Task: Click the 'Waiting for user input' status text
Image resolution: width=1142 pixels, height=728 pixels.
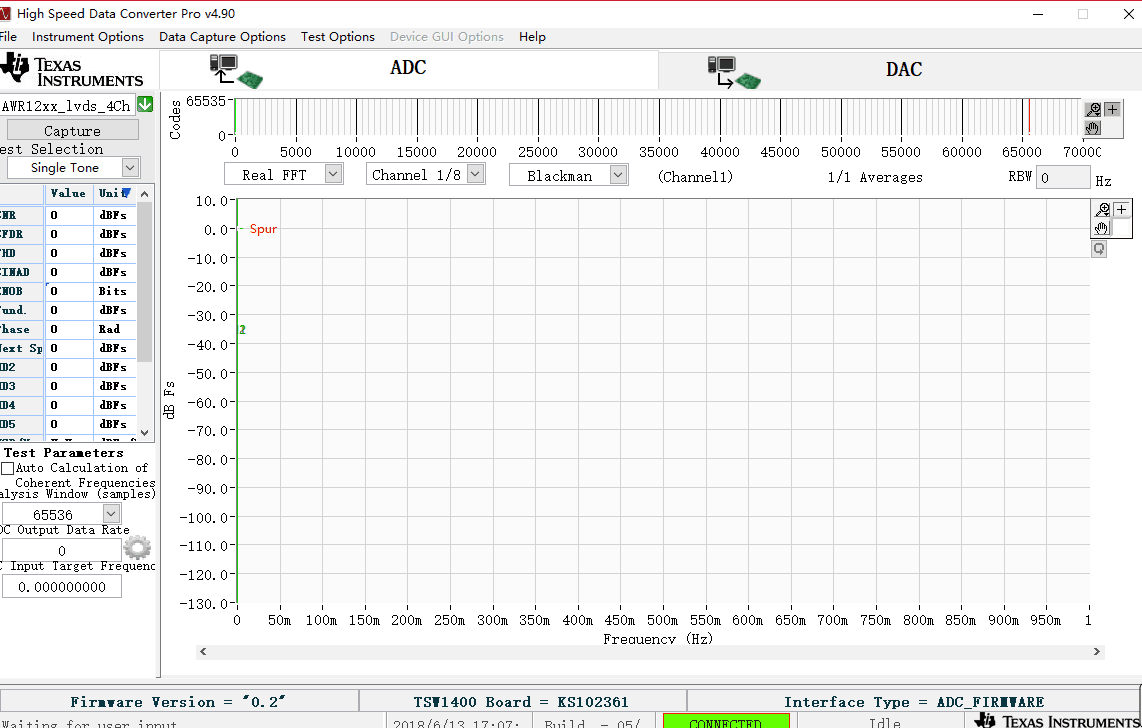Action: click(x=88, y=724)
